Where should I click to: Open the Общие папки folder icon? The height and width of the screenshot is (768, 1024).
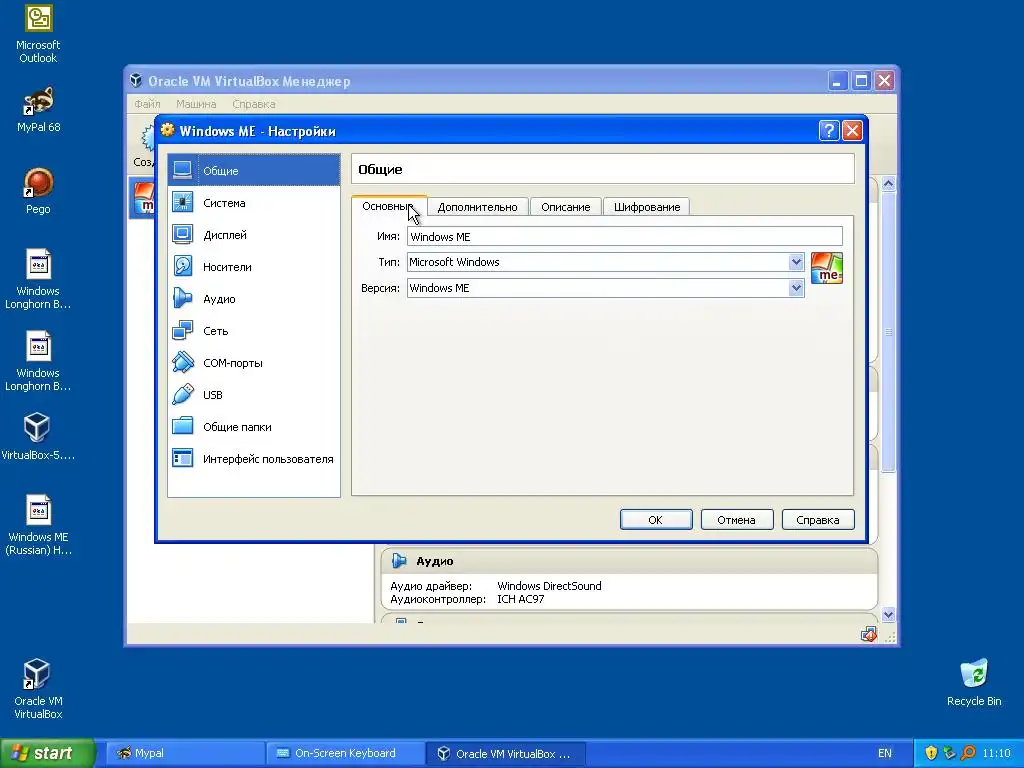point(183,426)
